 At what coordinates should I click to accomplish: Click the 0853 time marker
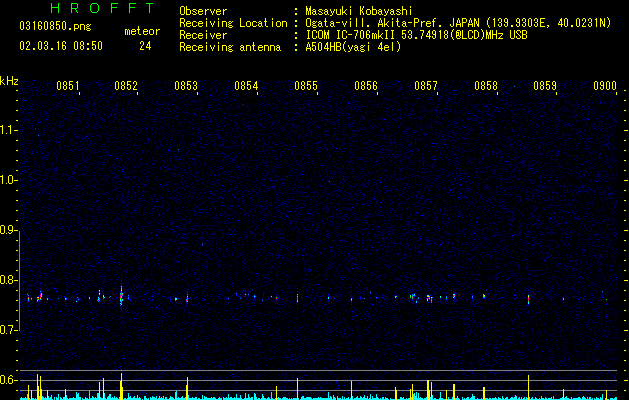[x=186, y=85]
